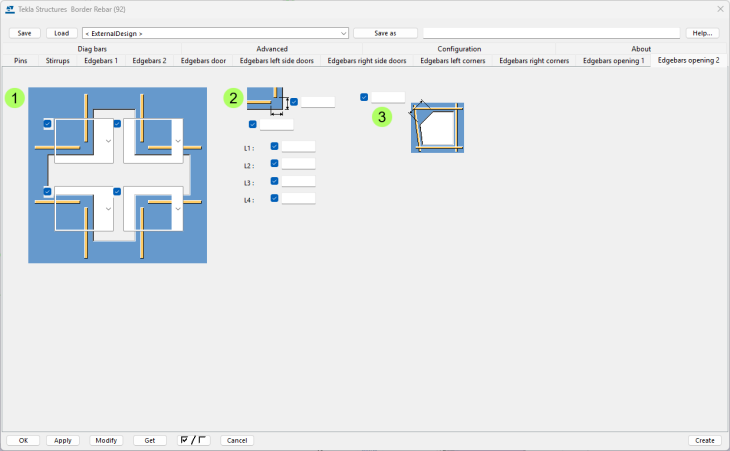
Task: Toggle all checkboxes on/off button
Action: (x=194, y=440)
